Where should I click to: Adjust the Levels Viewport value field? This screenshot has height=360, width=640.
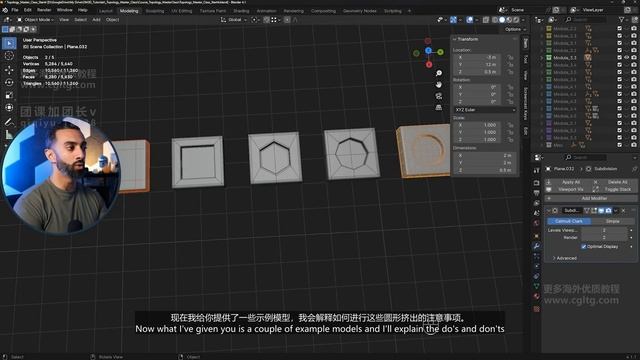604,230
